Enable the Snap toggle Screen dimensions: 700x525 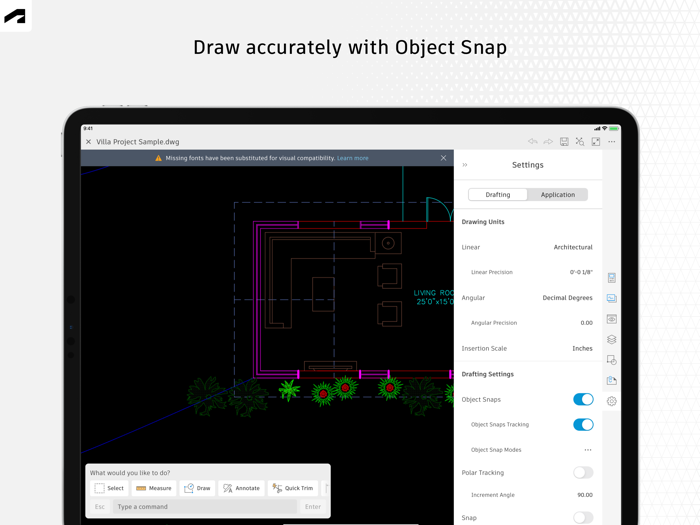point(583,517)
